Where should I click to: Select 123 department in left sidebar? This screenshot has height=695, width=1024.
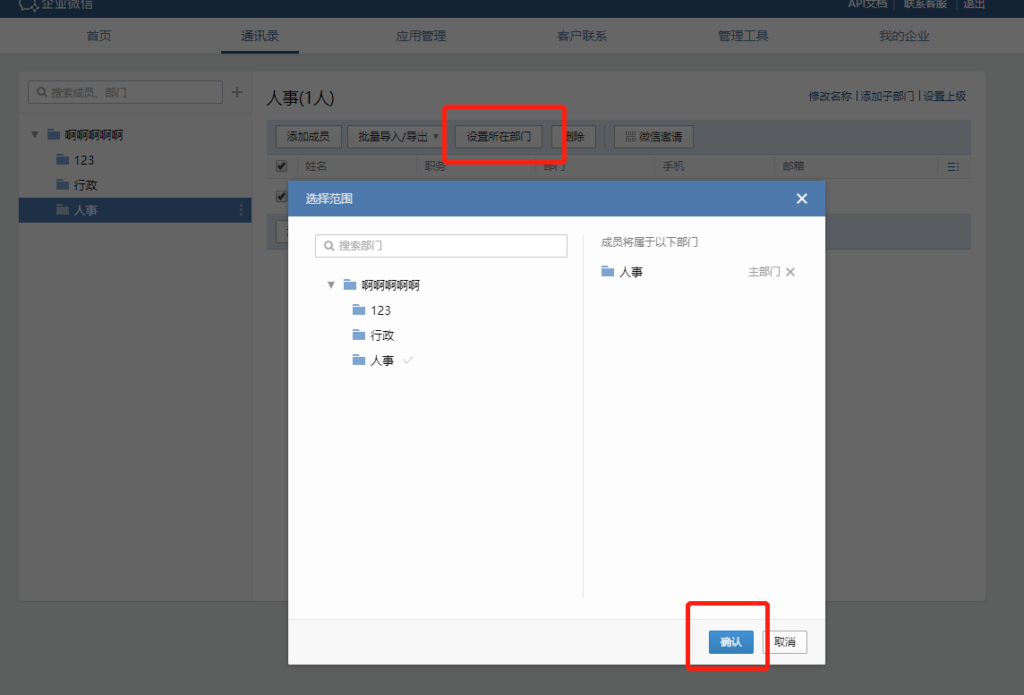[84, 160]
